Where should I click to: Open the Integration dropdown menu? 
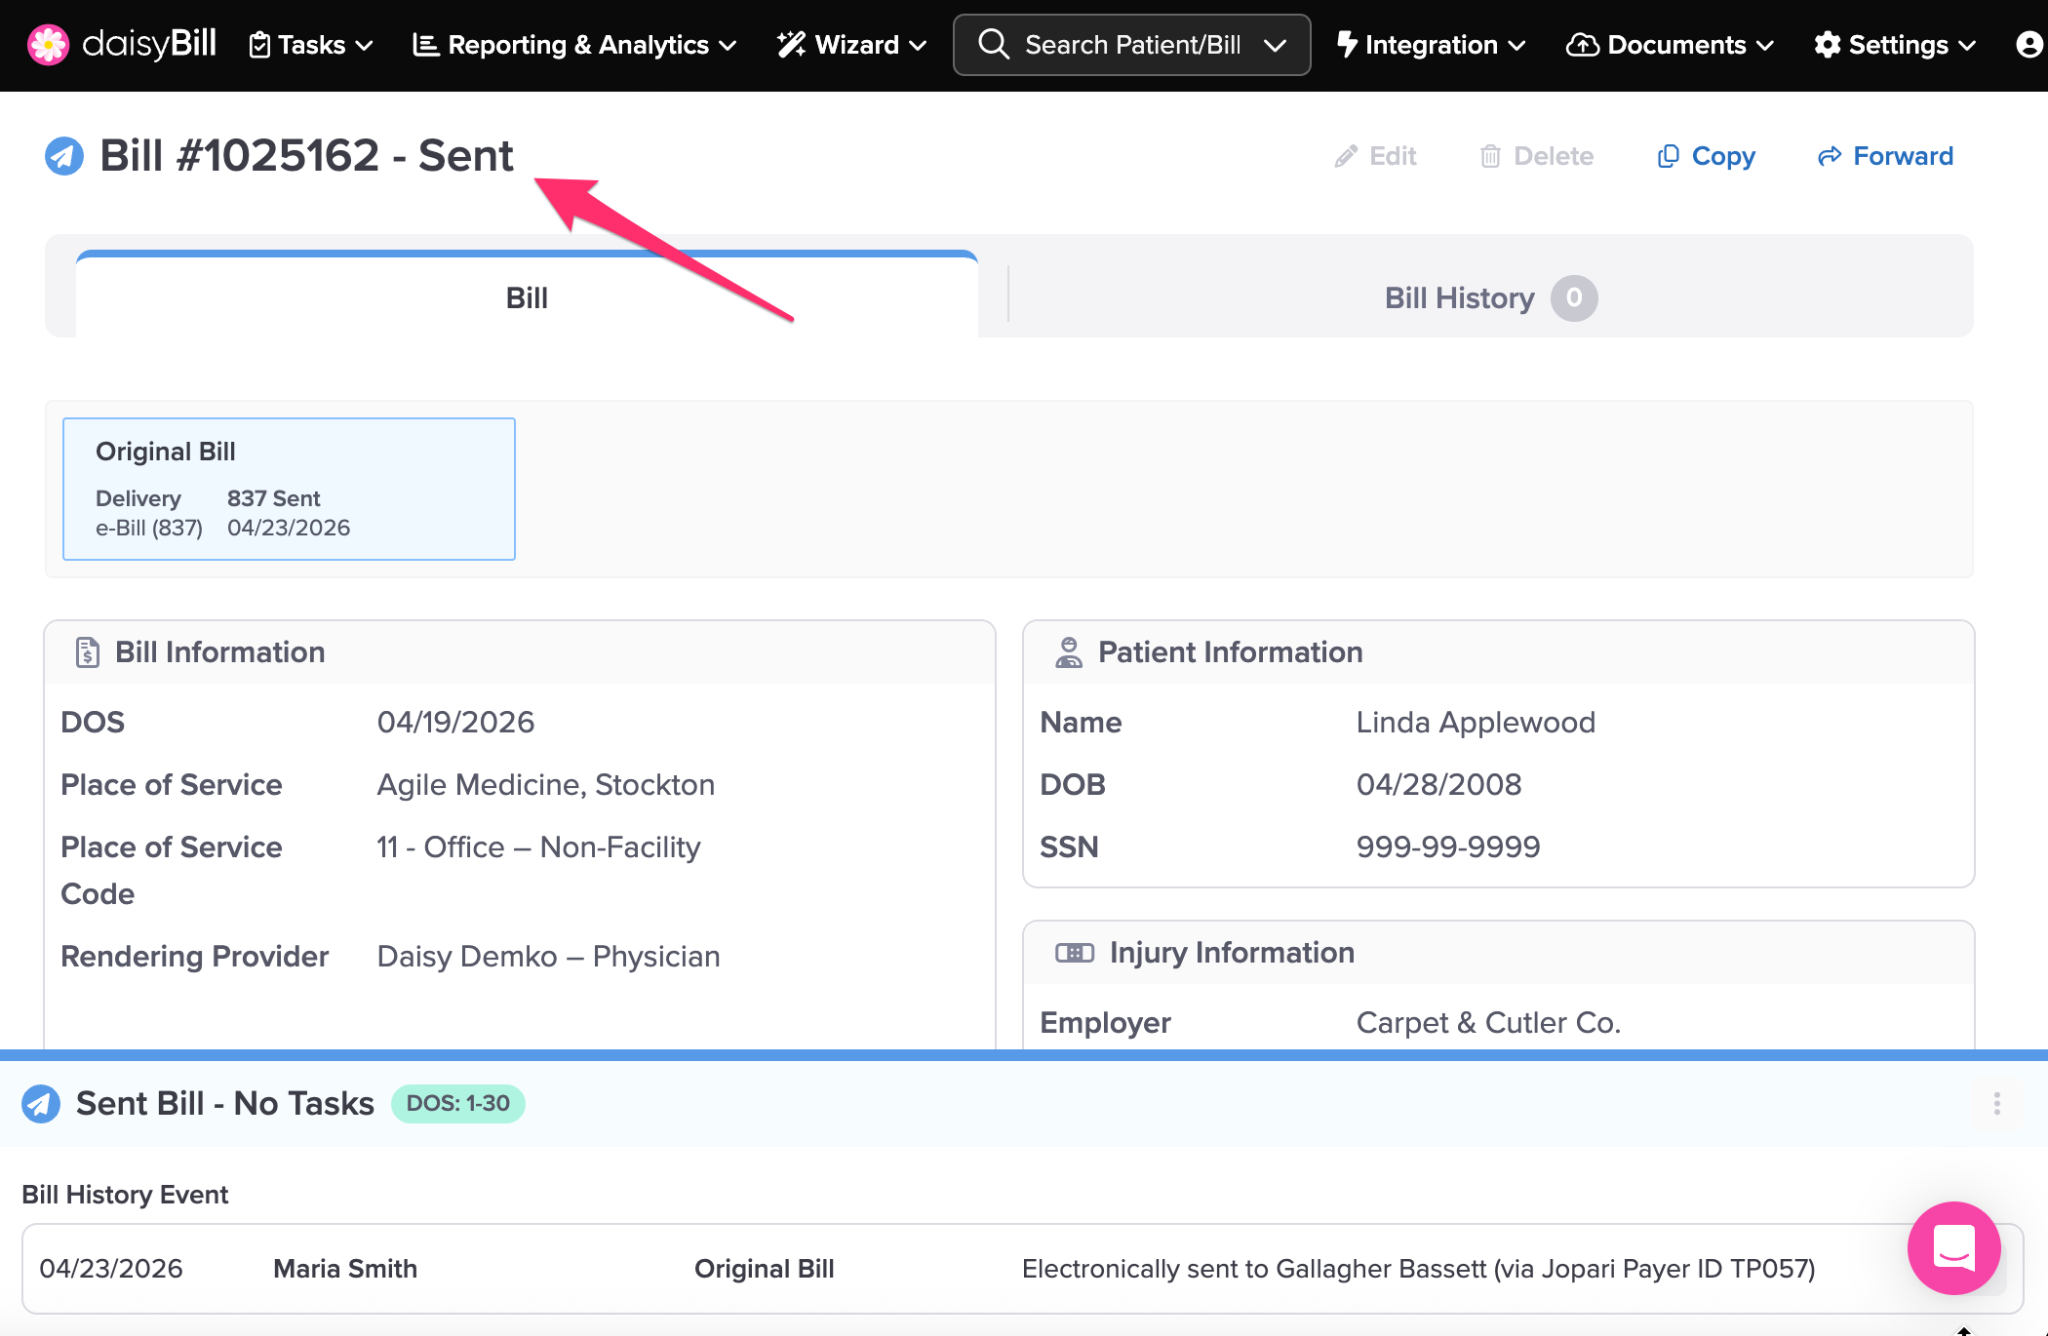[1431, 45]
